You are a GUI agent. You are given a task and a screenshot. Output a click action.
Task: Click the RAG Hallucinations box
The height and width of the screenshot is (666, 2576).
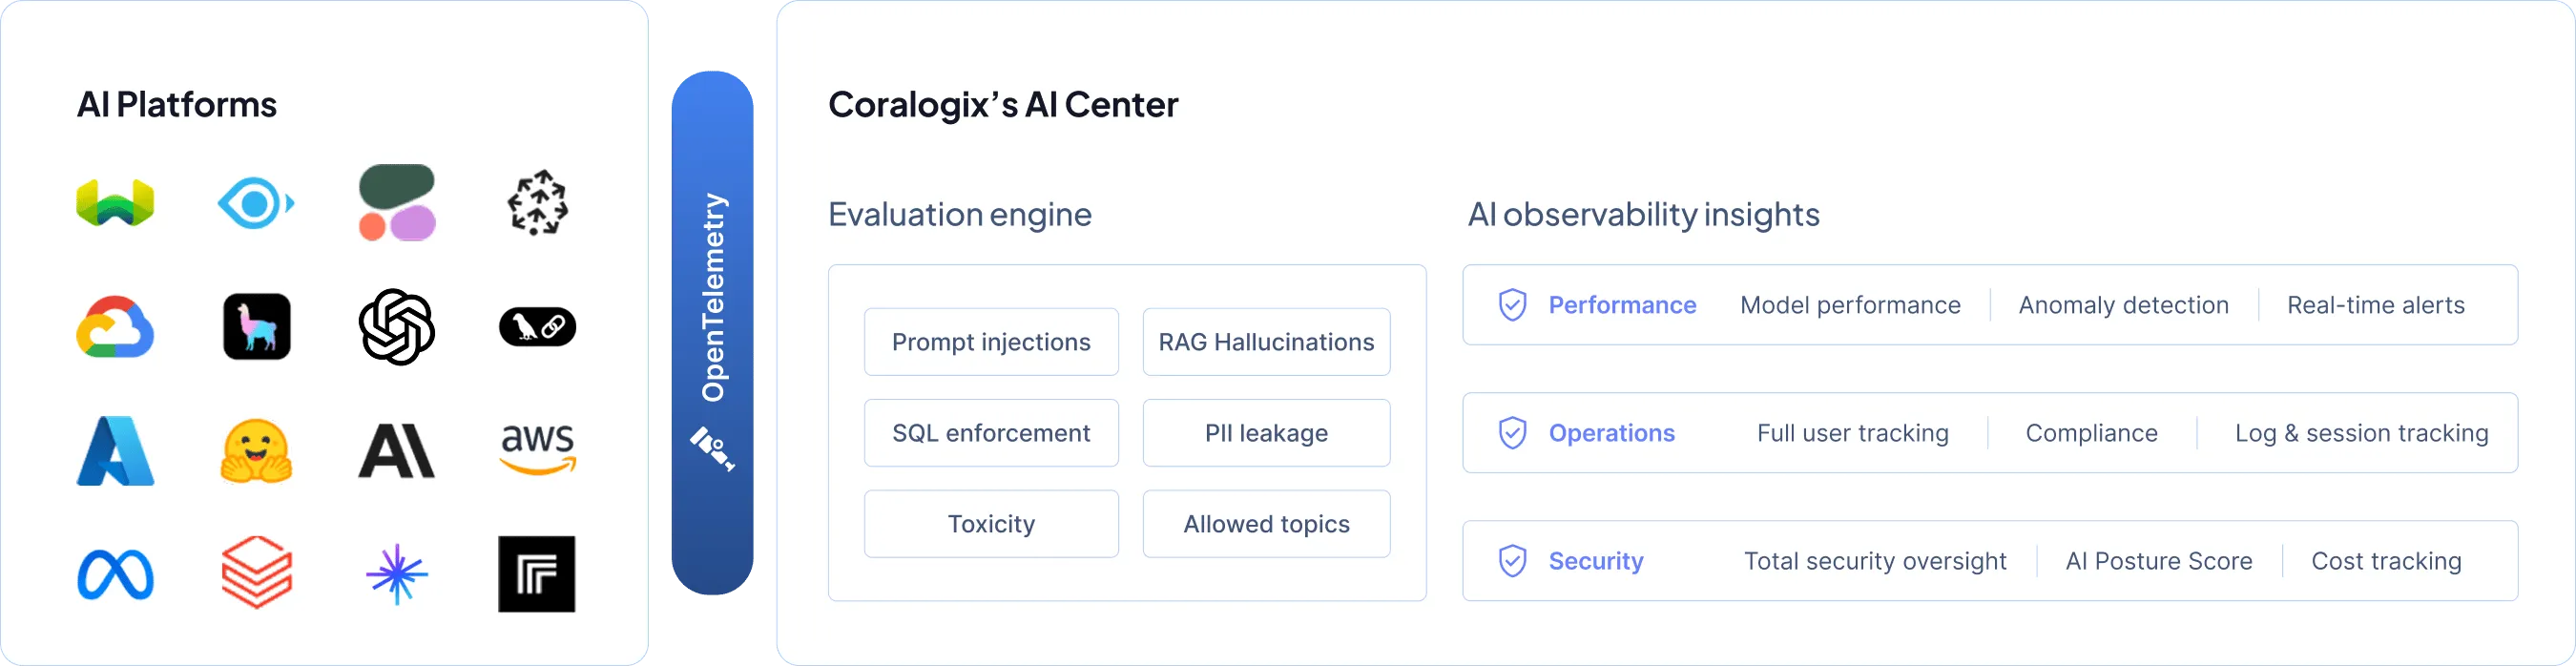[1266, 342]
